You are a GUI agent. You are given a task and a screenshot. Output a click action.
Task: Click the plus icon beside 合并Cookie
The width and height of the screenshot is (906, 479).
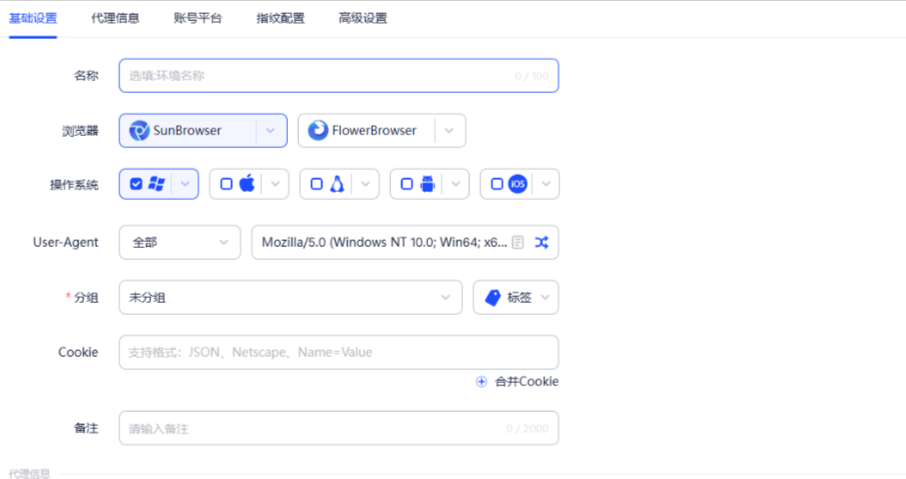[x=481, y=382]
